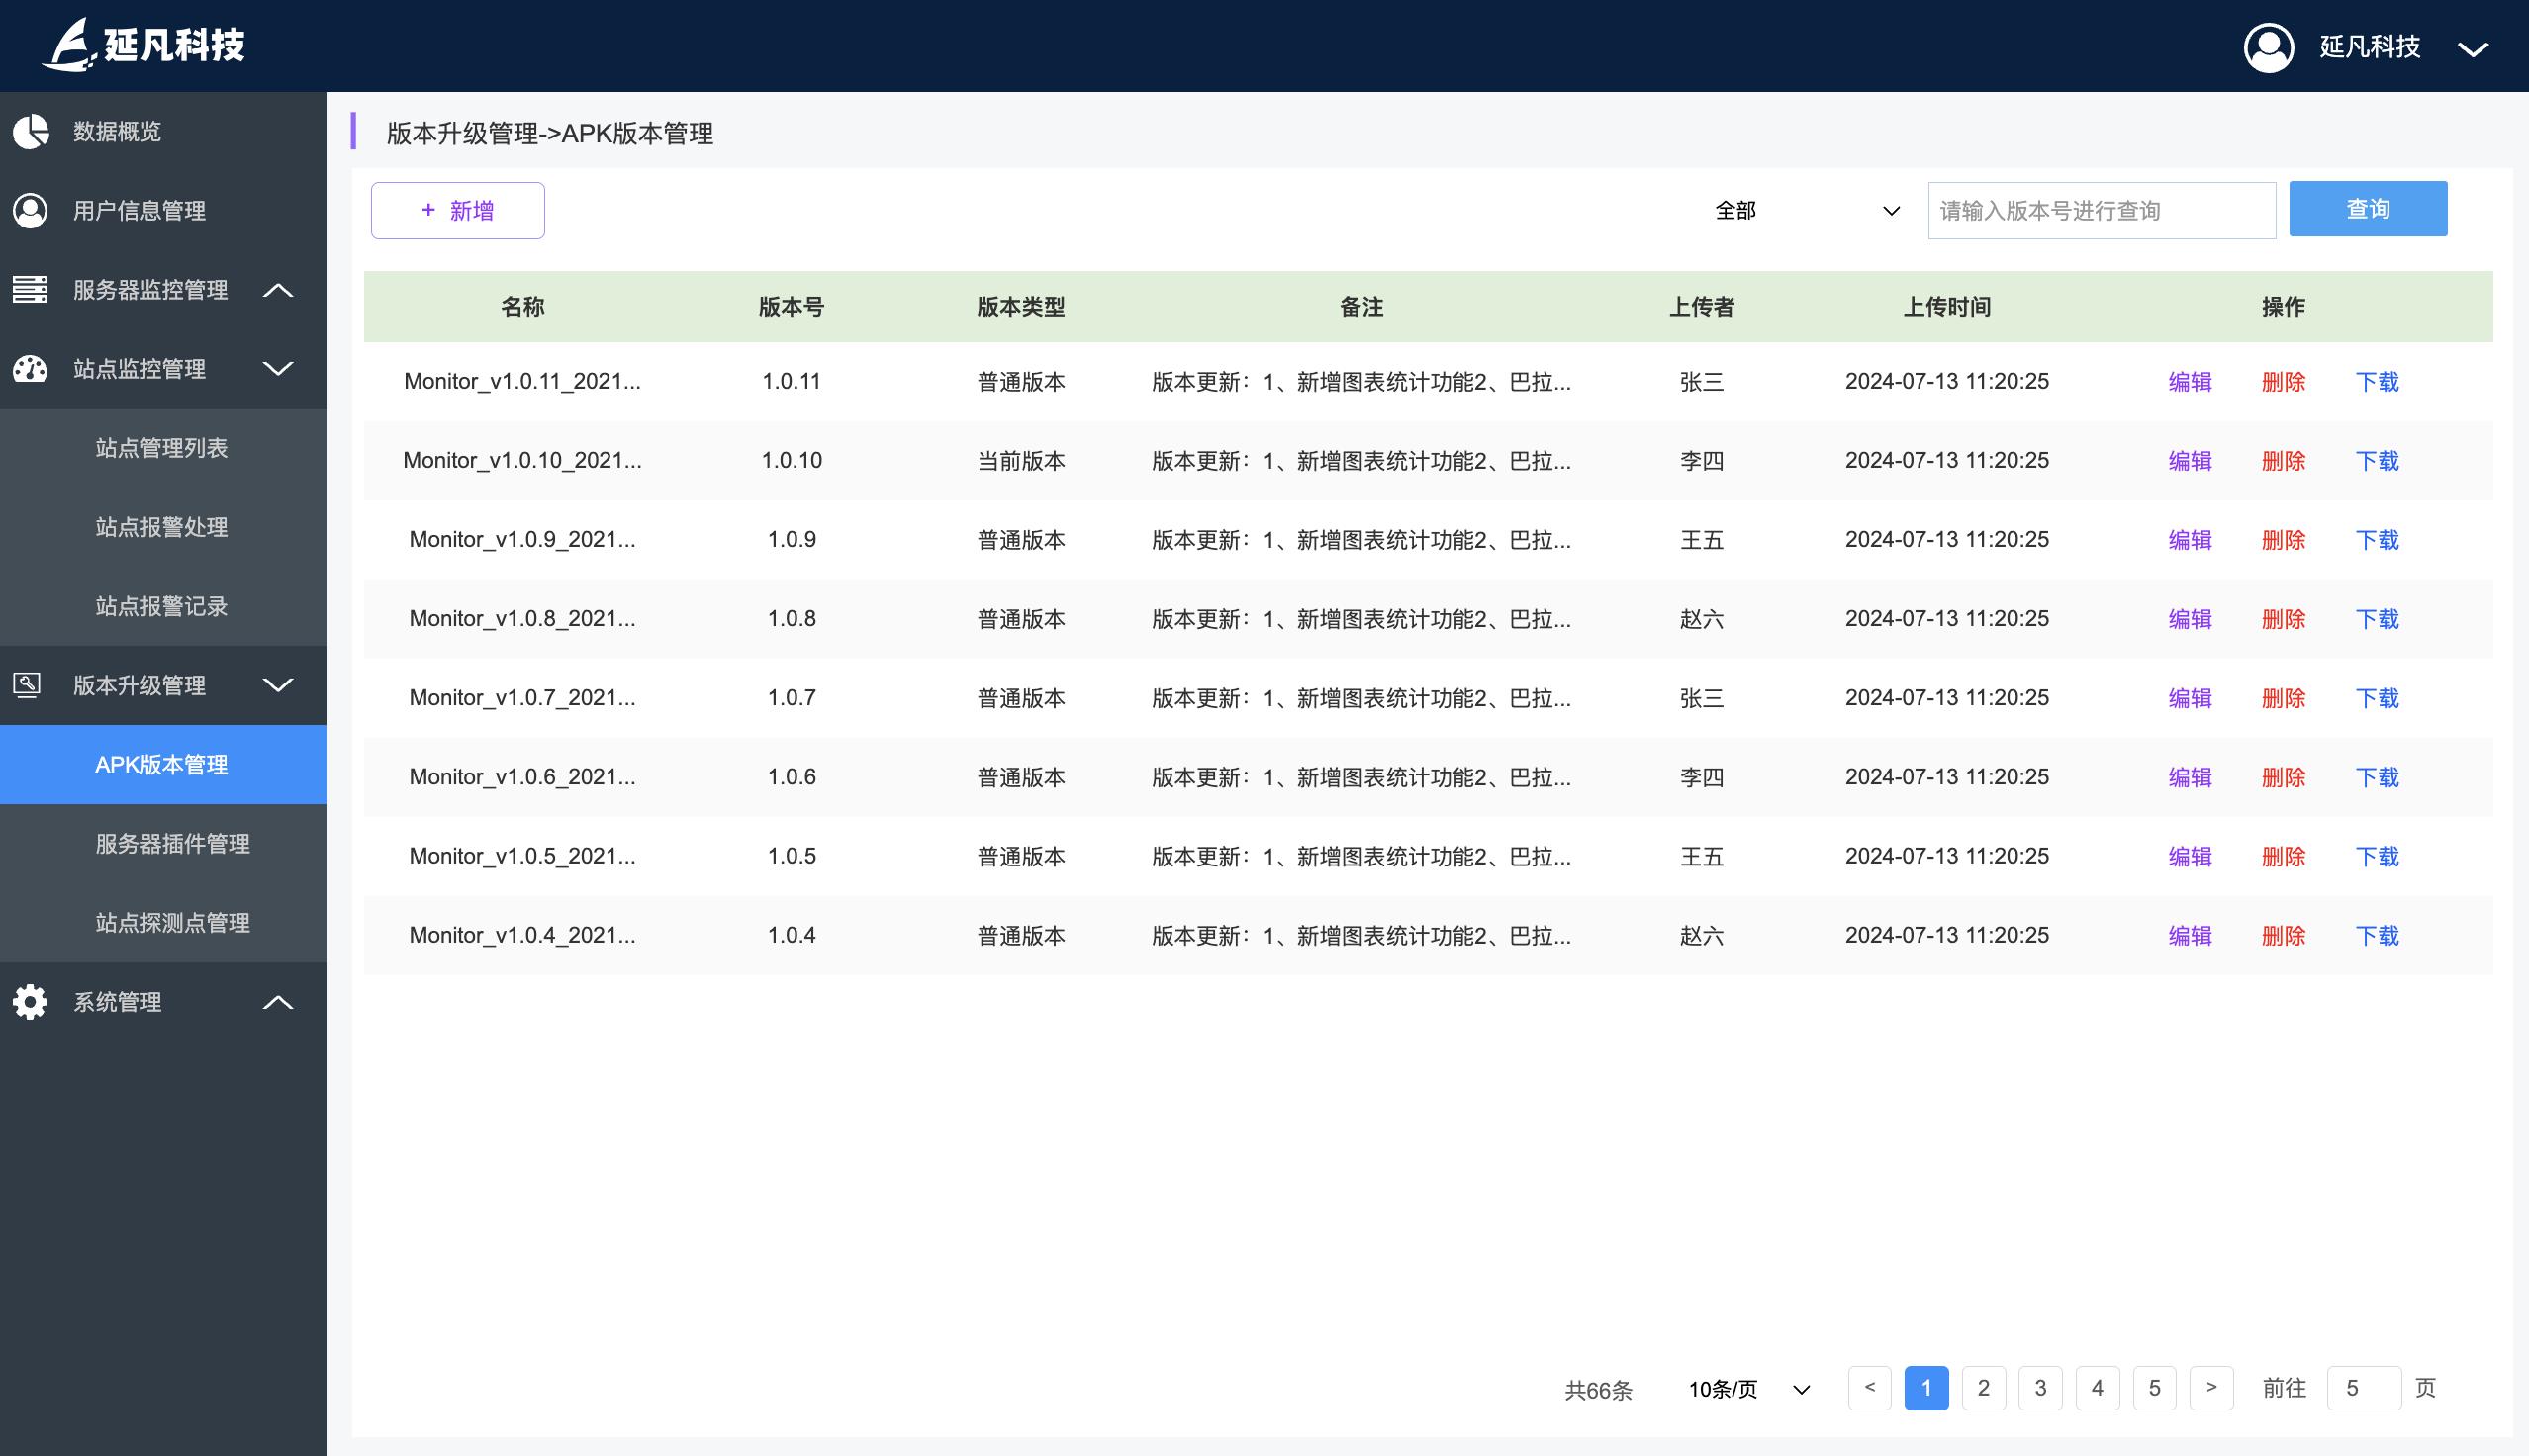Click the 用户信息管理 user icon
The width and height of the screenshot is (2529, 1456).
pos(31,211)
